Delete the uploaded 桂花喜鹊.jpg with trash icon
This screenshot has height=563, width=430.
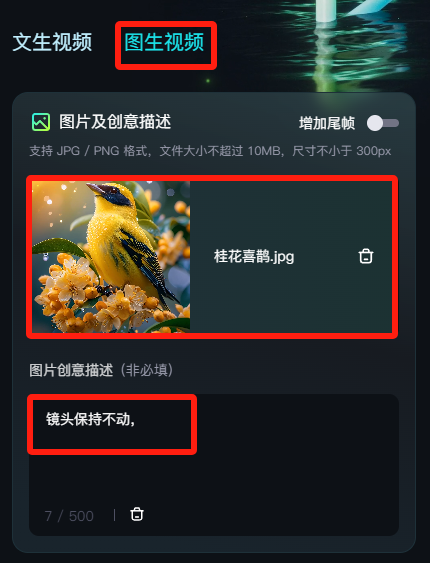click(x=366, y=256)
